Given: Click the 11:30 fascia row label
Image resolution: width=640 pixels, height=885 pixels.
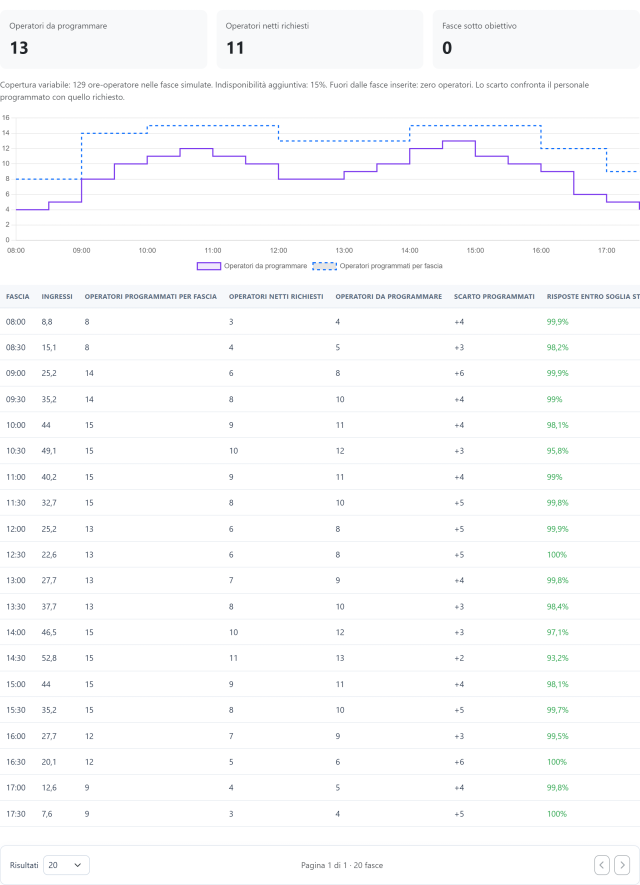Looking at the screenshot, I should tap(16, 503).
